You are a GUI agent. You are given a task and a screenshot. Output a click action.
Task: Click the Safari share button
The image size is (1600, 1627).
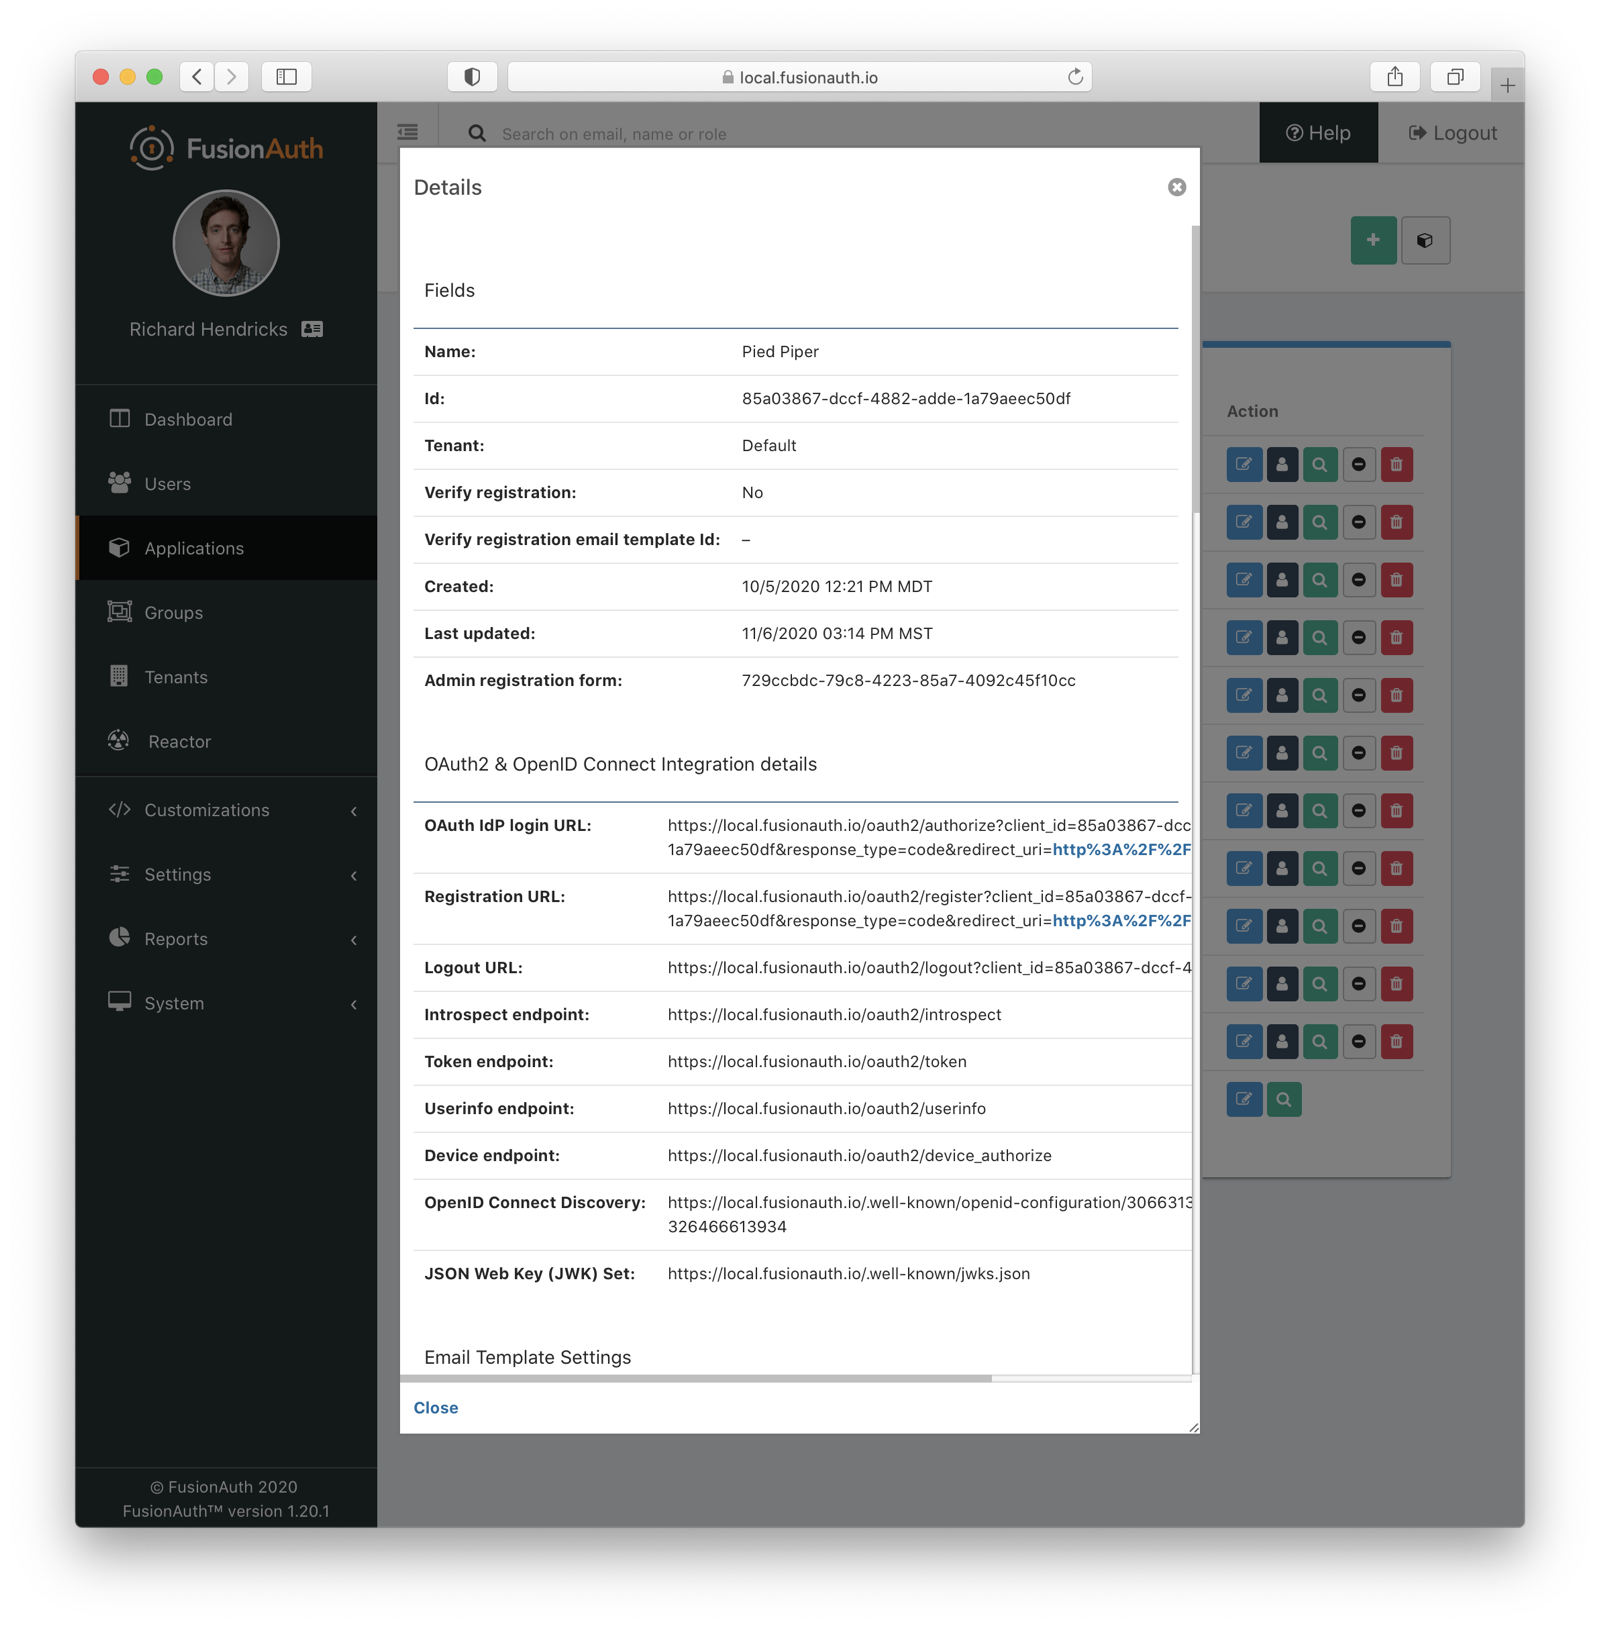1395,77
